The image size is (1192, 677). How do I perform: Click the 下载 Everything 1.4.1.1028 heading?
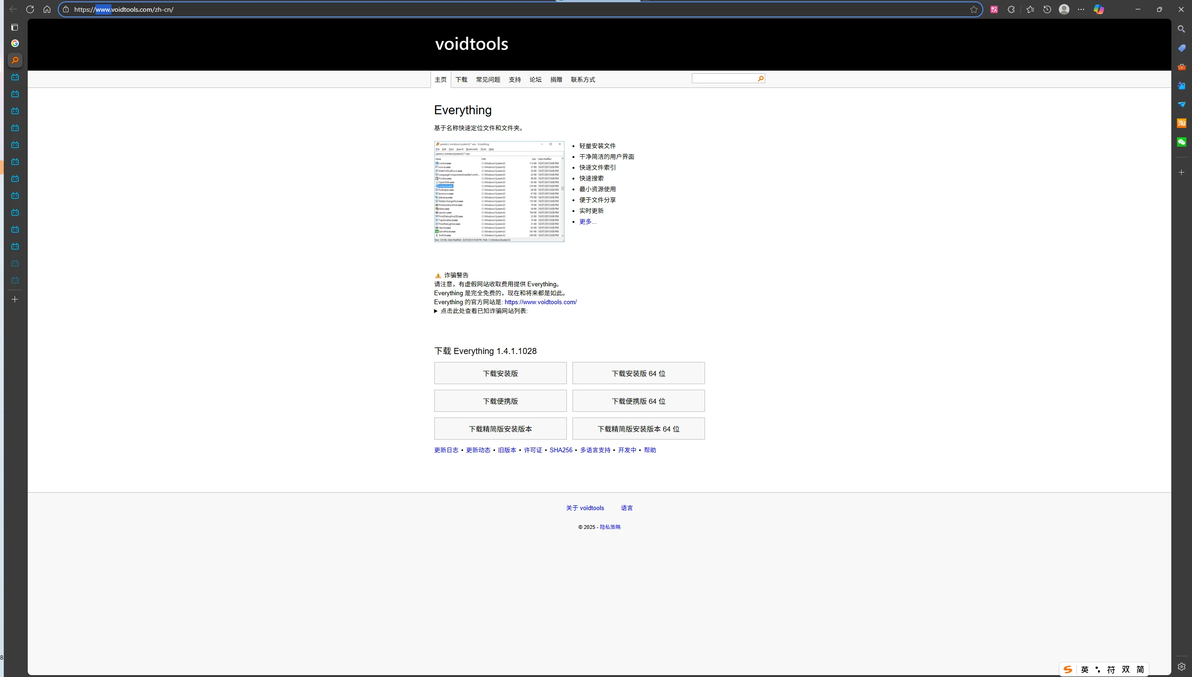485,351
